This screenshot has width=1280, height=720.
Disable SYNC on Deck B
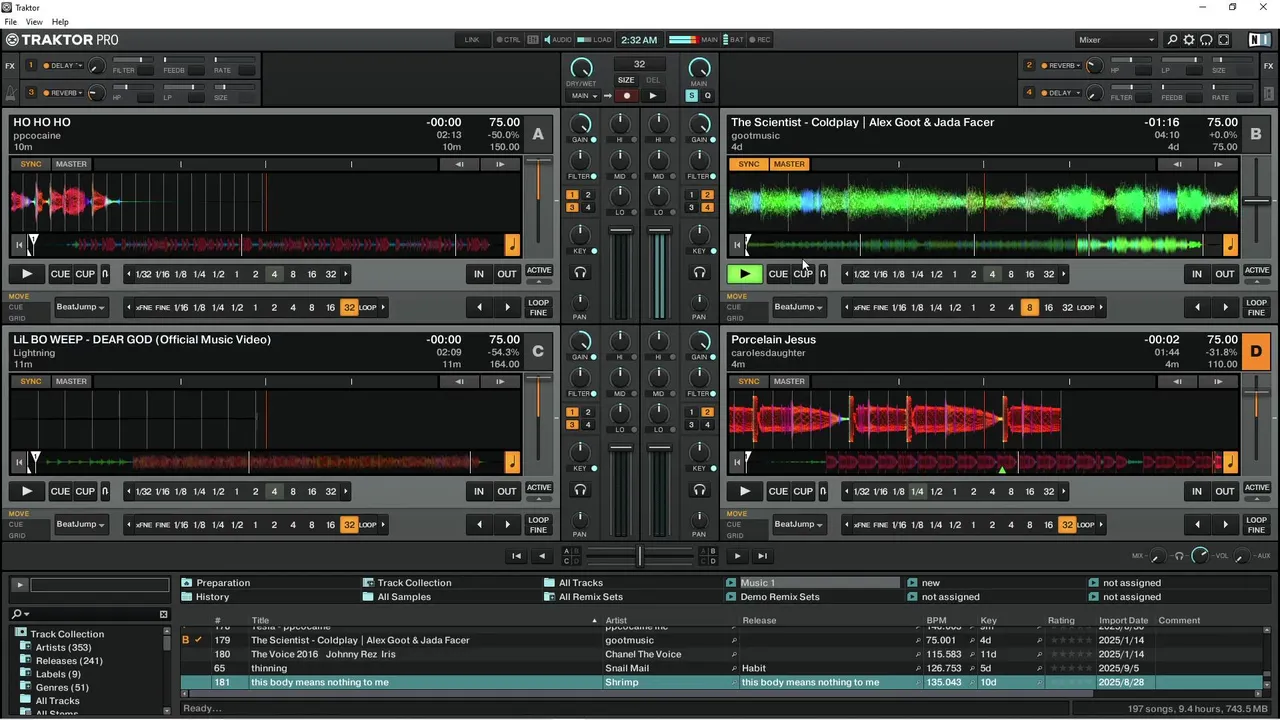click(x=749, y=164)
